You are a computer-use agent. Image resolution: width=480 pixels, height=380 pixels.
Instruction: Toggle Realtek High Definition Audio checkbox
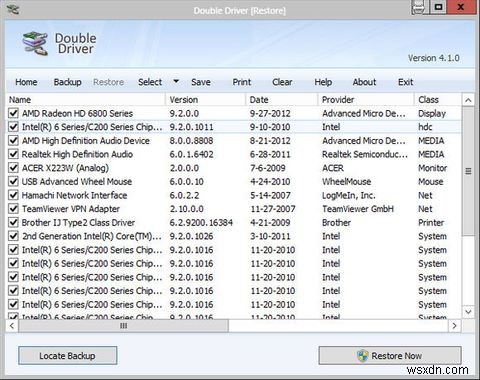pyautogui.click(x=13, y=154)
